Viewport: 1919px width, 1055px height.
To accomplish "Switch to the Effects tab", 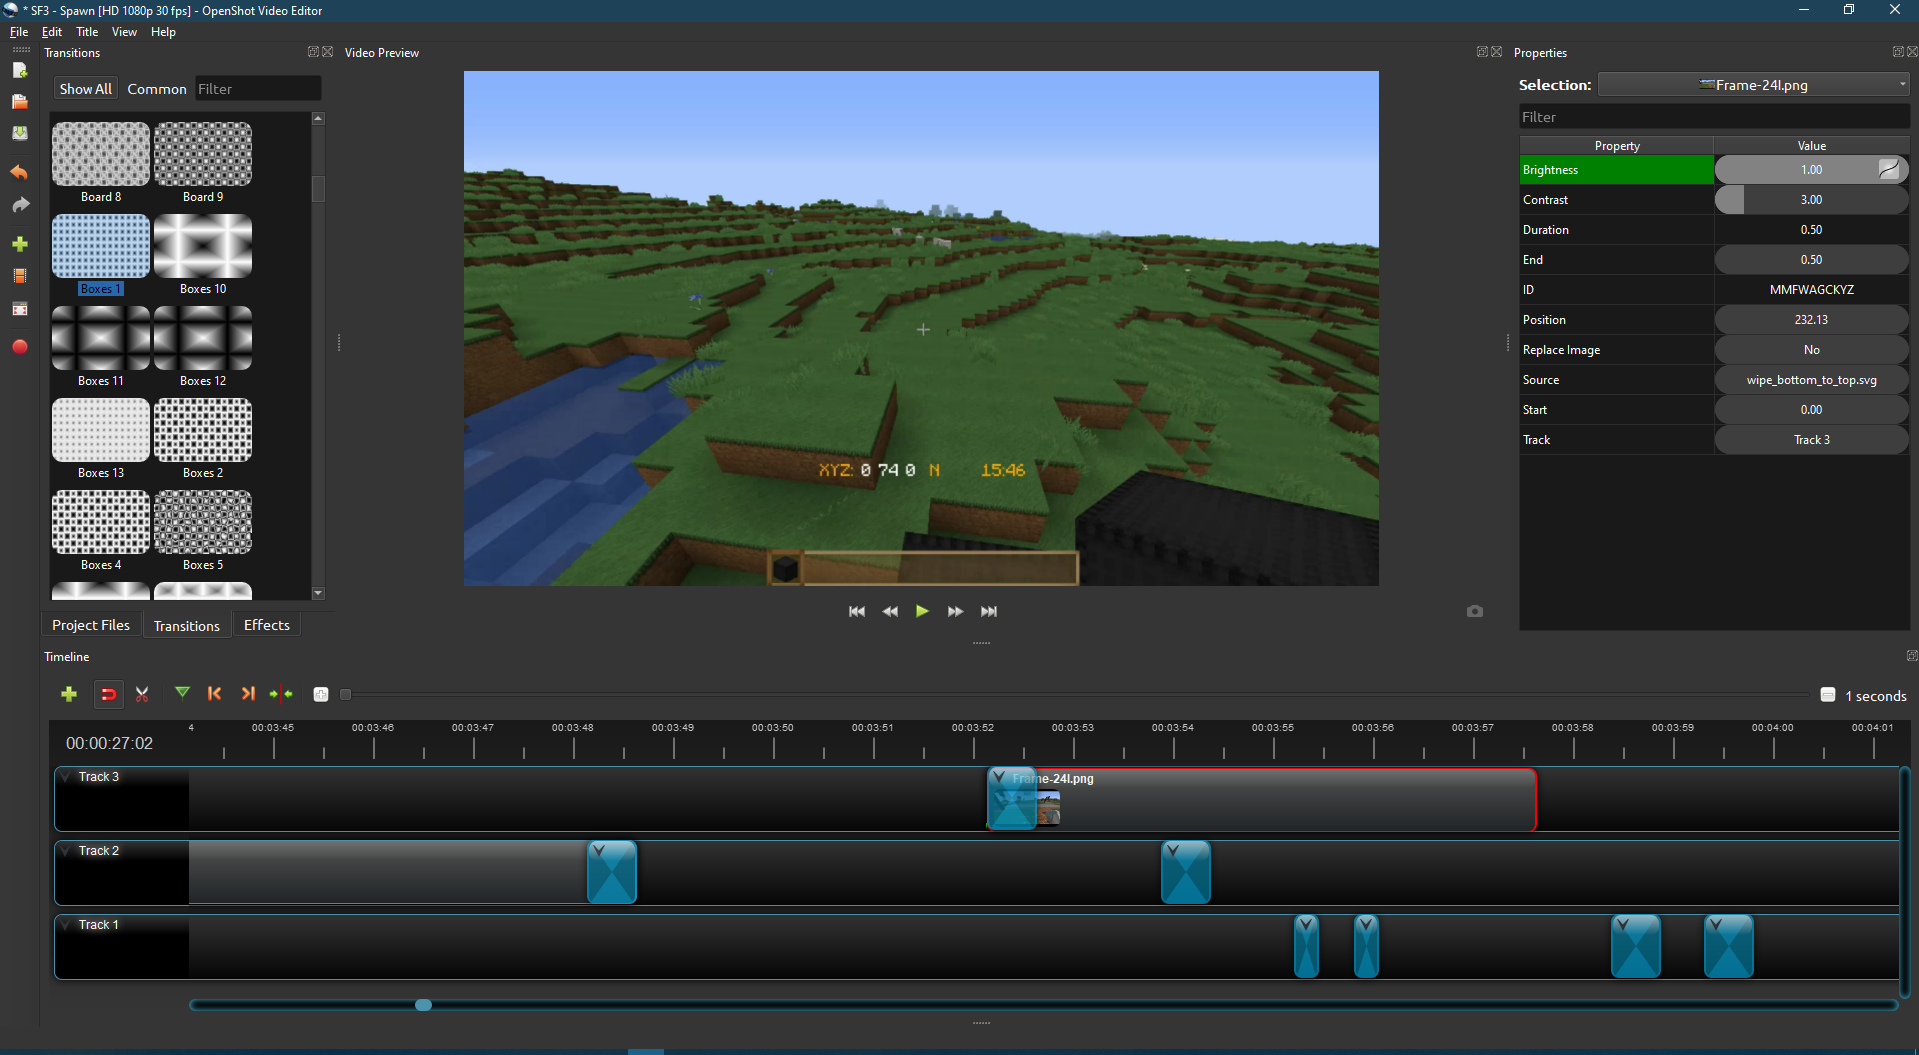I will click(267, 625).
